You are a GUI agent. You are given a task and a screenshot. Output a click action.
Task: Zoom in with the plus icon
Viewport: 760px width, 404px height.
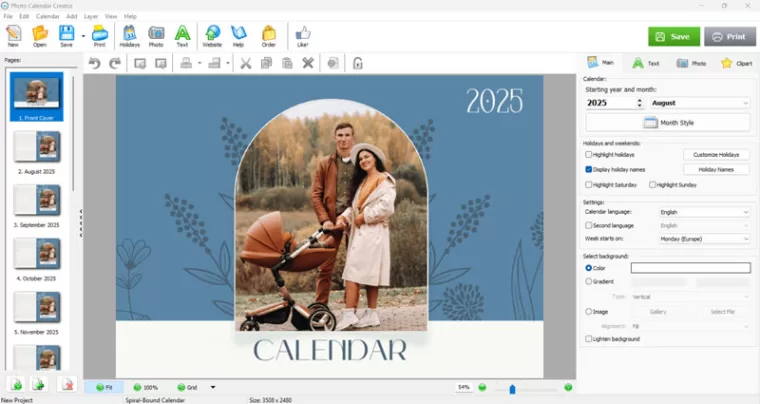[x=568, y=388]
